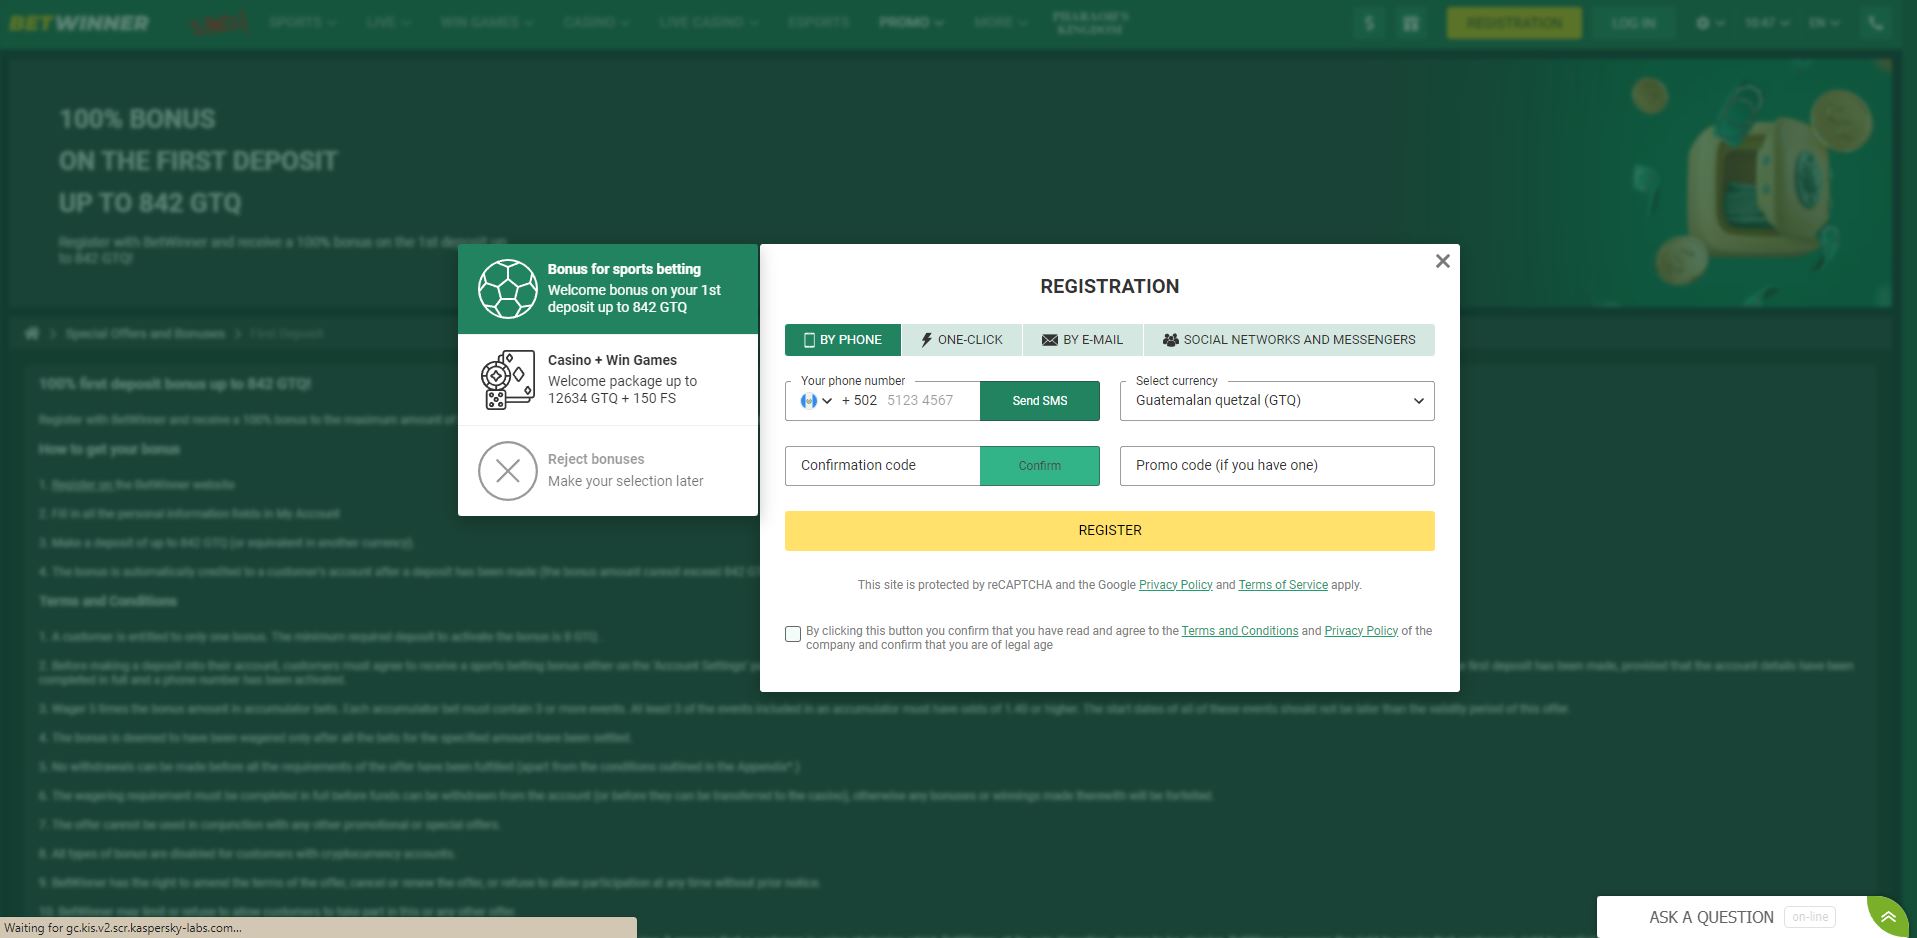Open the country code dropdown arrow
The height and width of the screenshot is (938, 1917).
827,401
